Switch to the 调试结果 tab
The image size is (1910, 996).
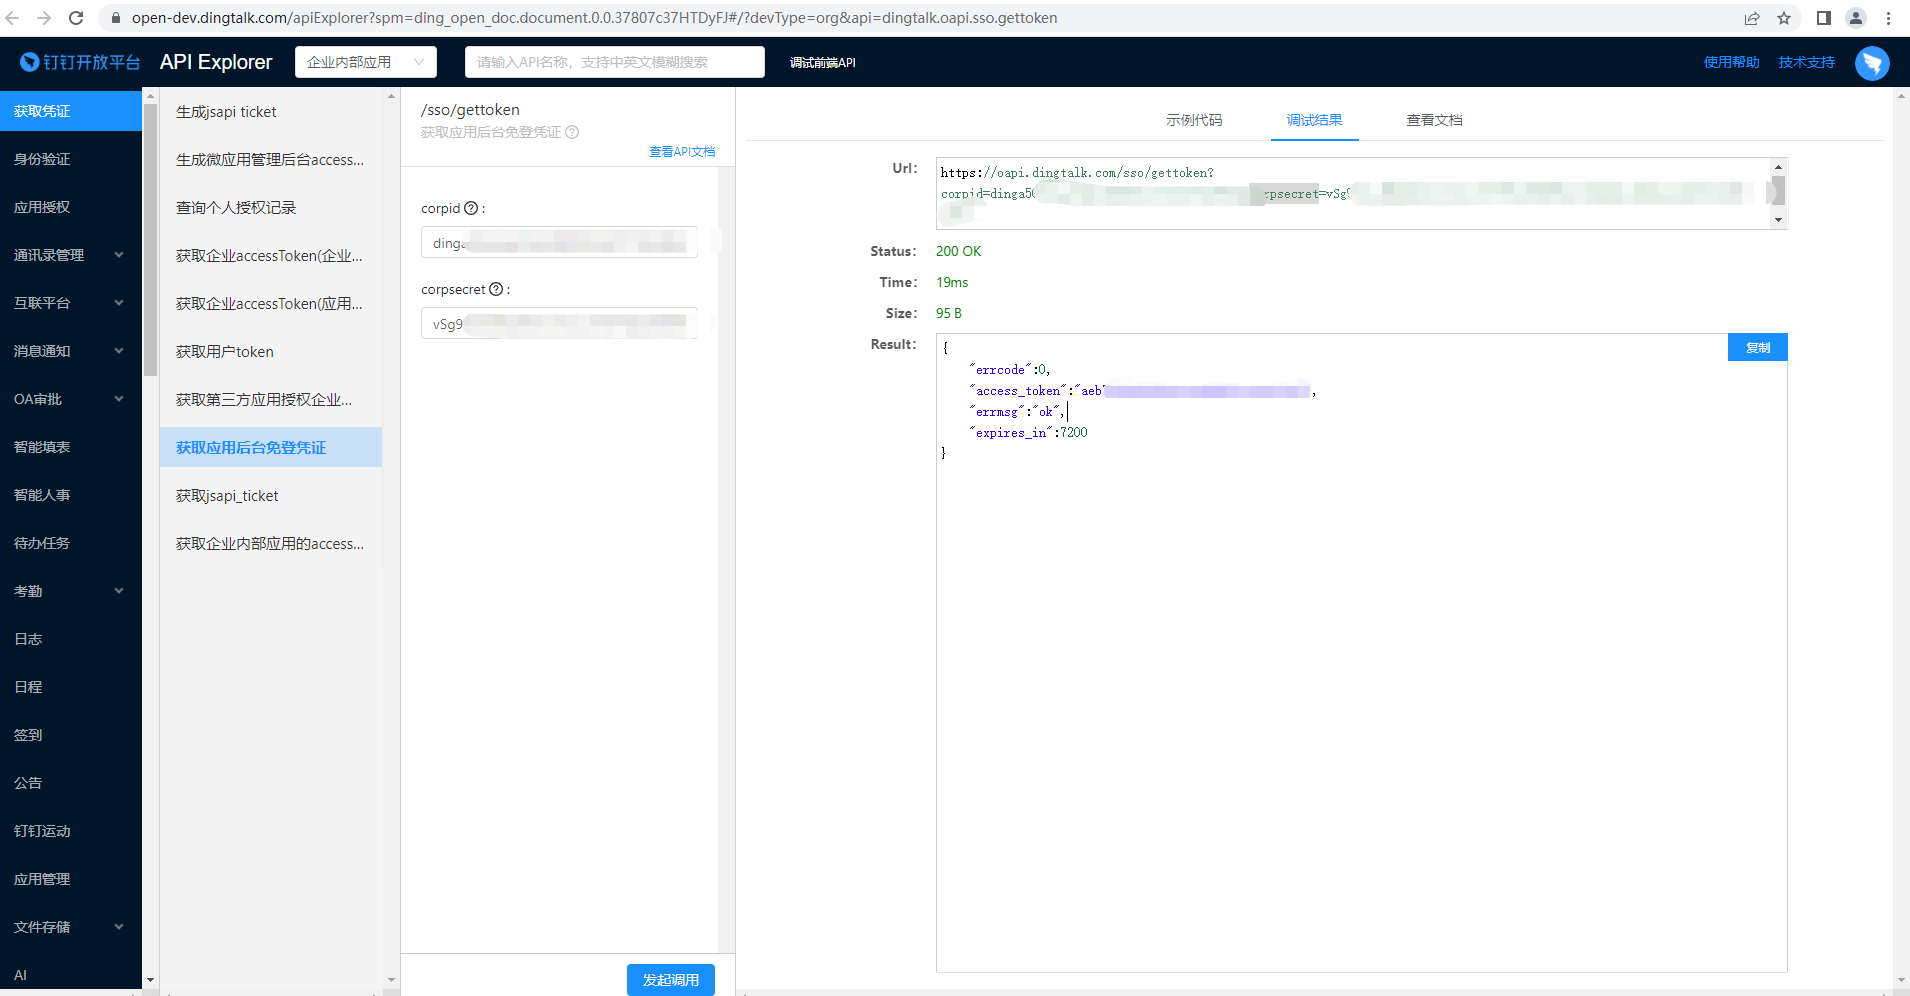[1314, 120]
